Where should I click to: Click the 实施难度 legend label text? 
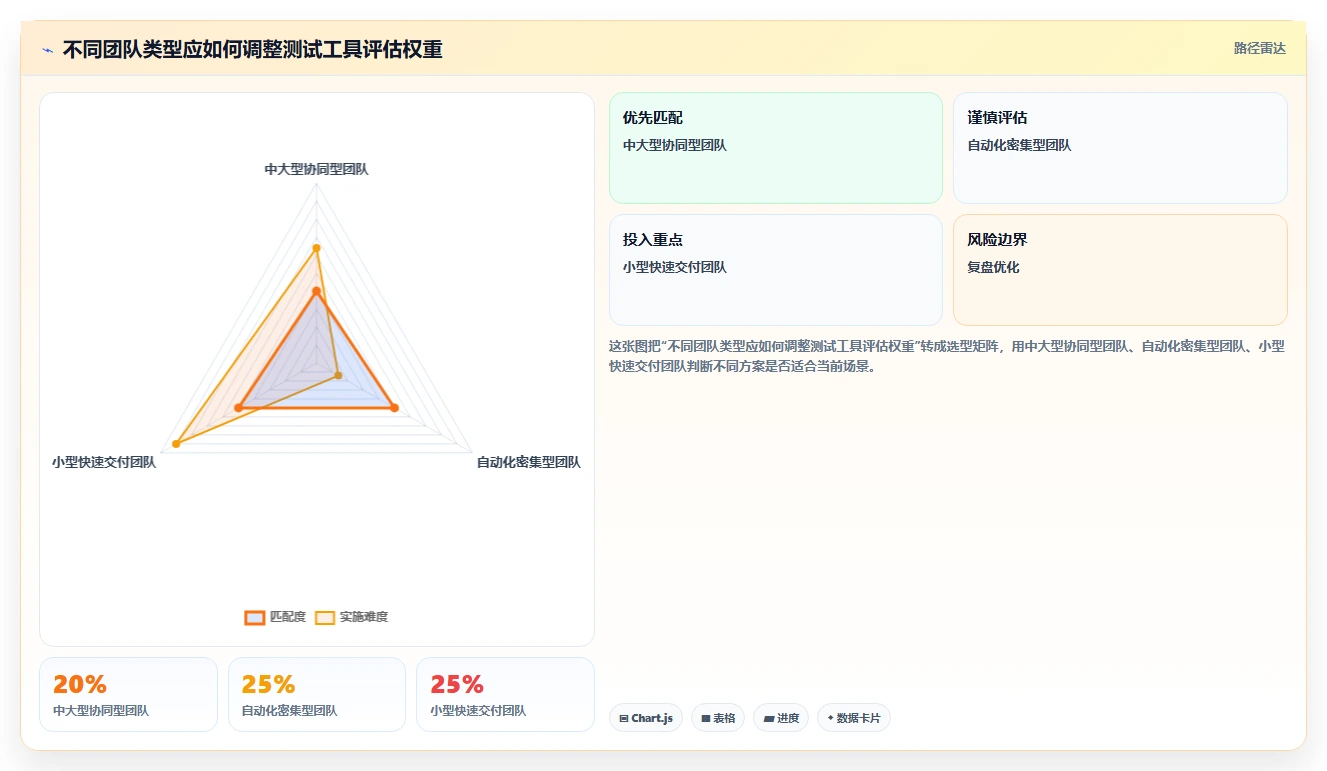364,617
